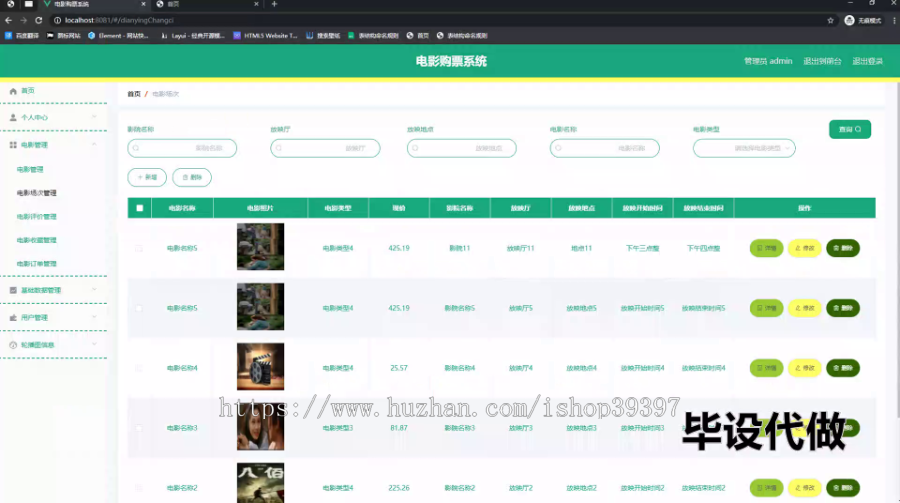
Task: Tick the checkbox in the 电影名称3 row
Action: click(x=139, y=428)
